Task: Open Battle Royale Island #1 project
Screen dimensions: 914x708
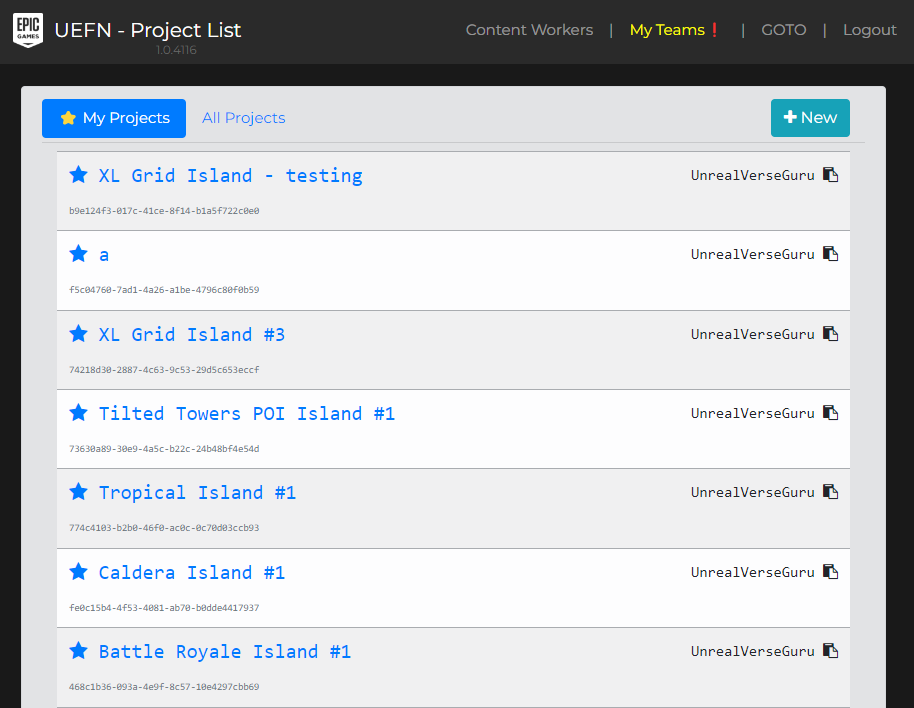Action: tap(225, 651)
